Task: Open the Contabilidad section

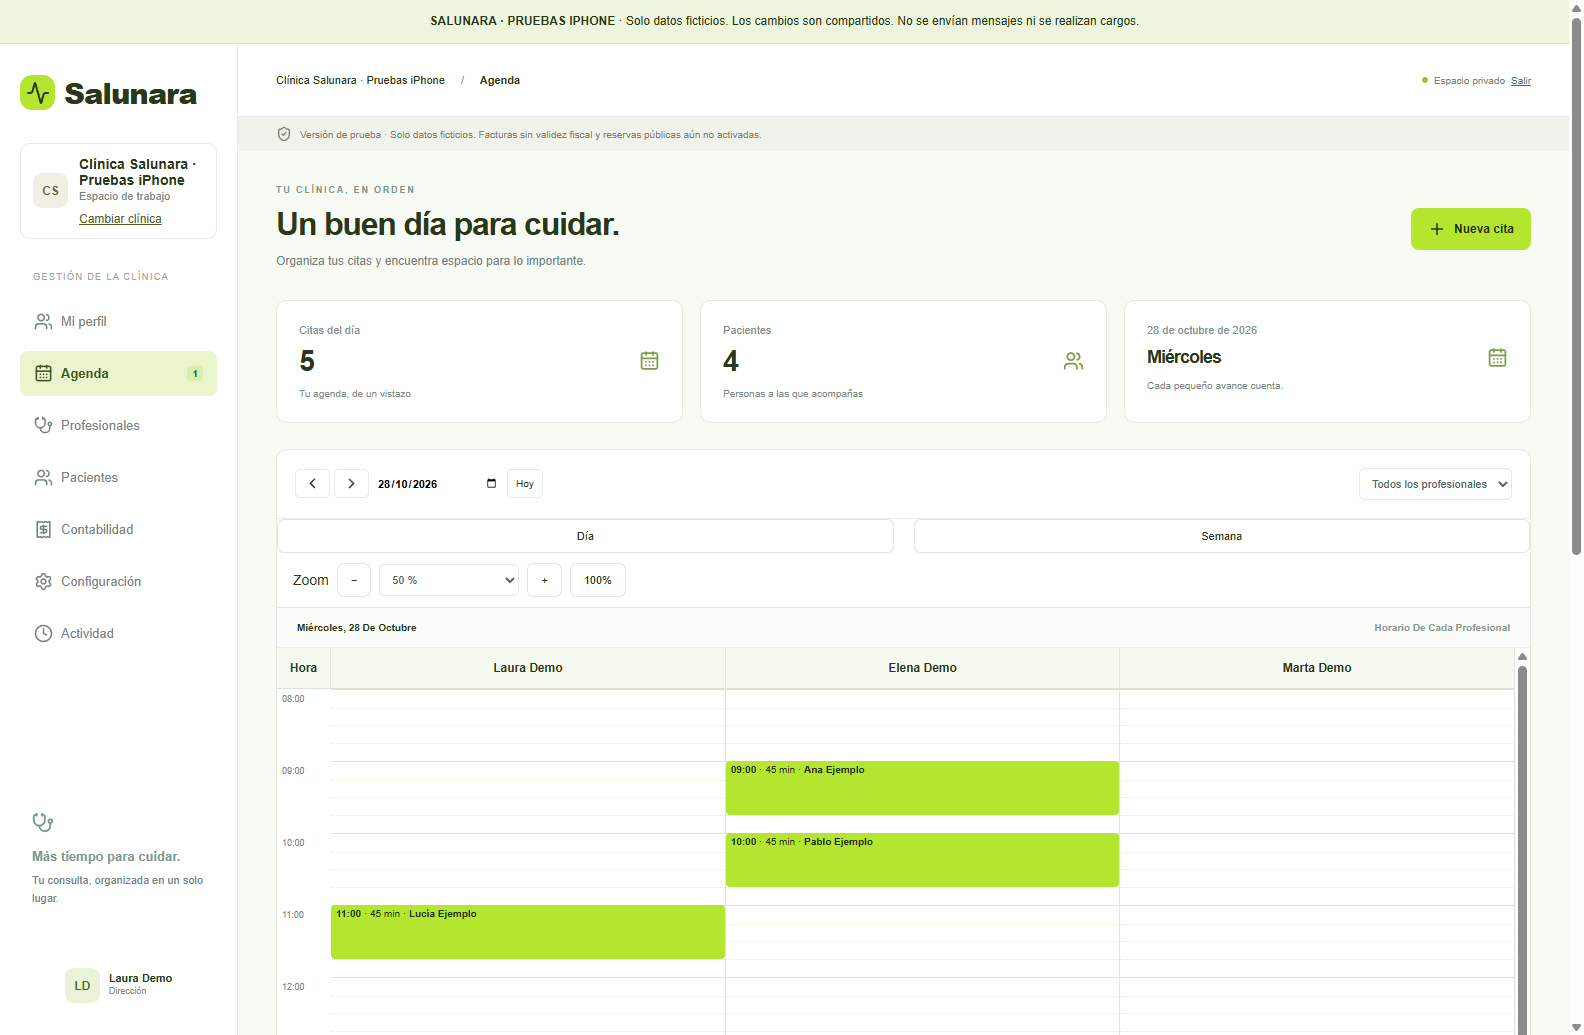Action: 118,529
